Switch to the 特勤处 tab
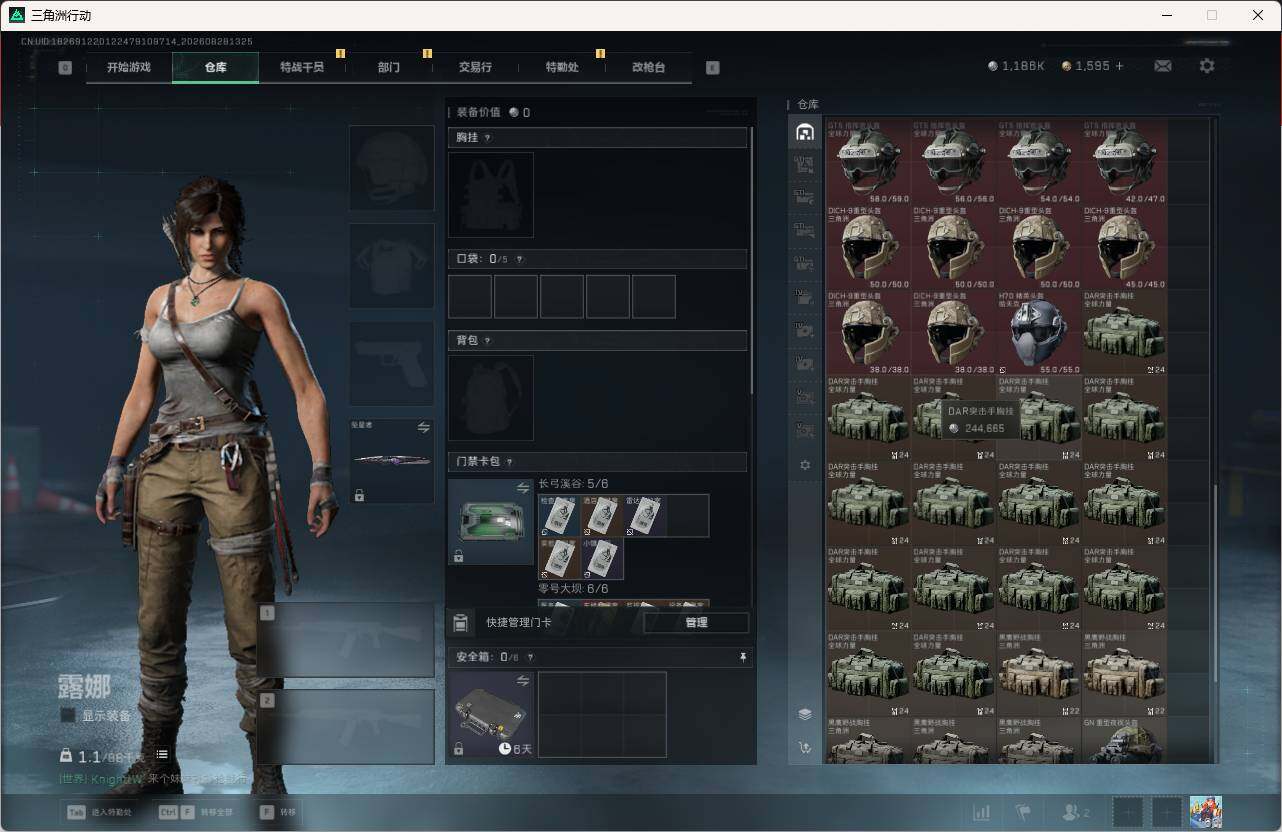Viewport: 1282px width, 832px height. [562, 67]
